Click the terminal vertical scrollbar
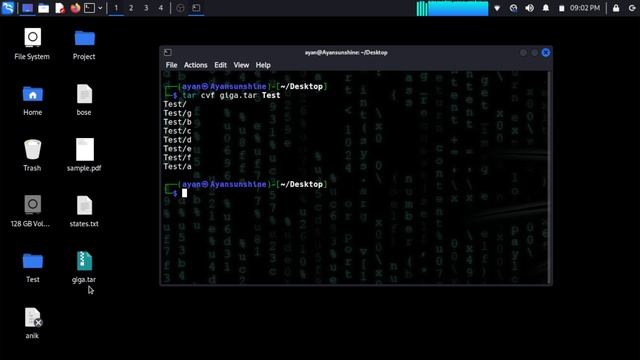The width and height of the screenshot is (640, 360). 549,178
